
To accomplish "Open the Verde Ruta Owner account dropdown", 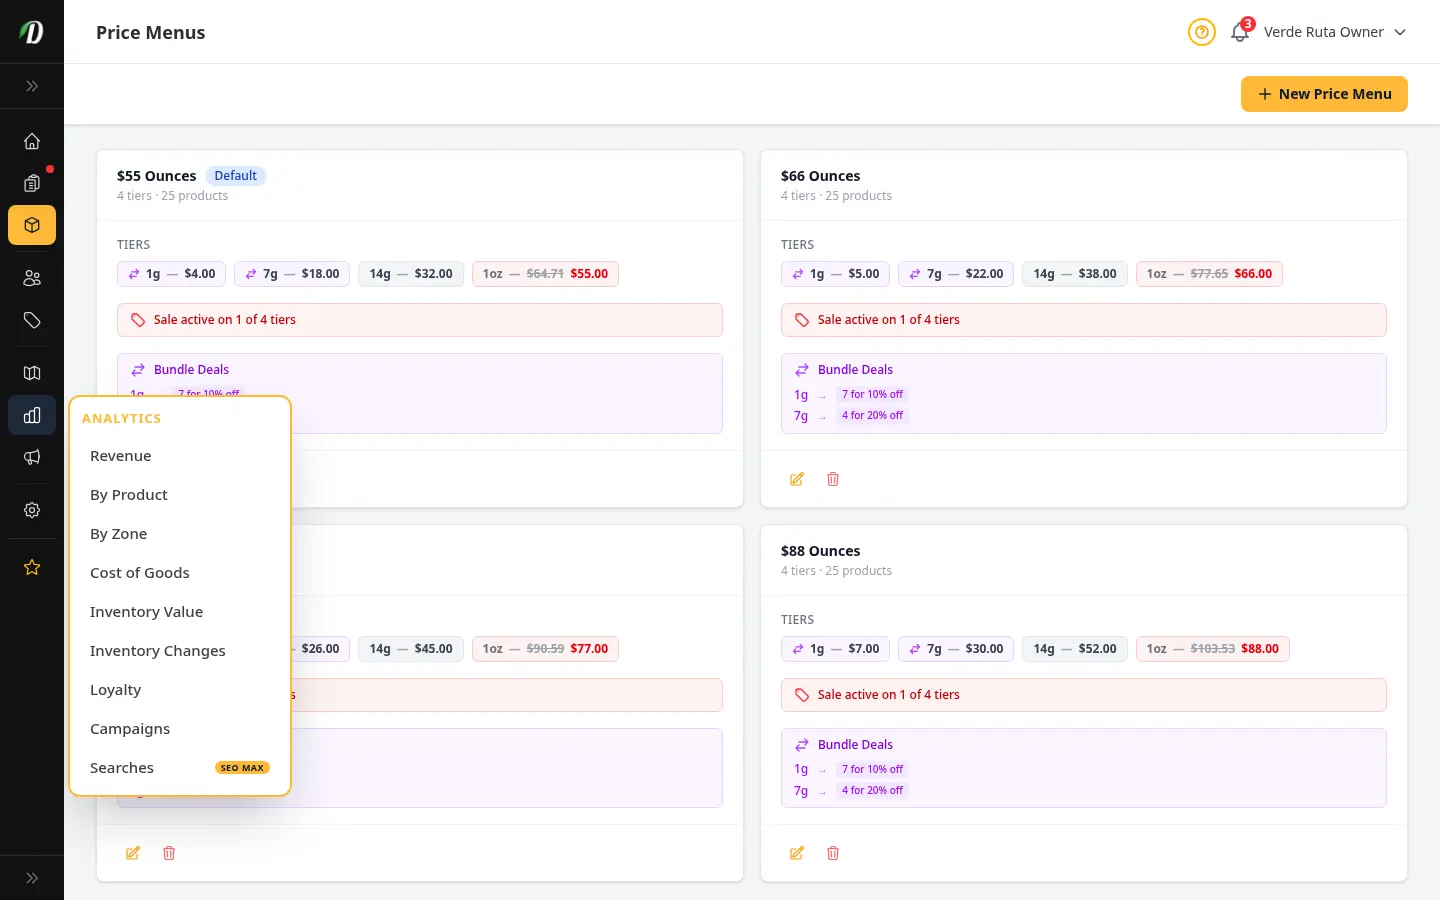I will (1335, 32).
